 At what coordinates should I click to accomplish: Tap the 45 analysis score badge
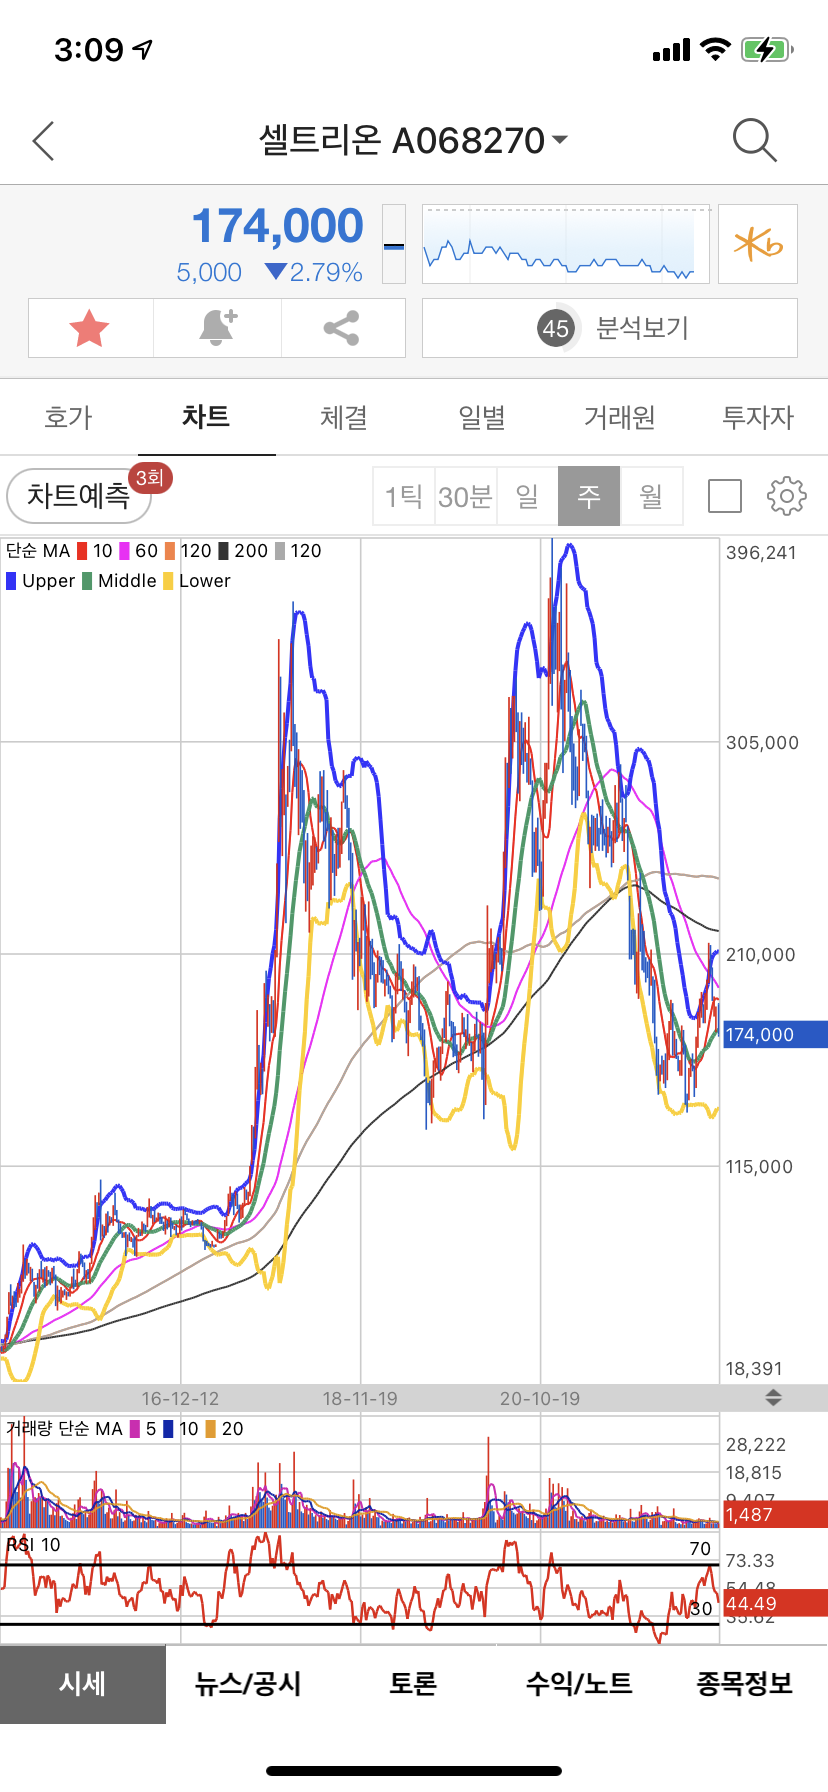[x=556, y=328]
